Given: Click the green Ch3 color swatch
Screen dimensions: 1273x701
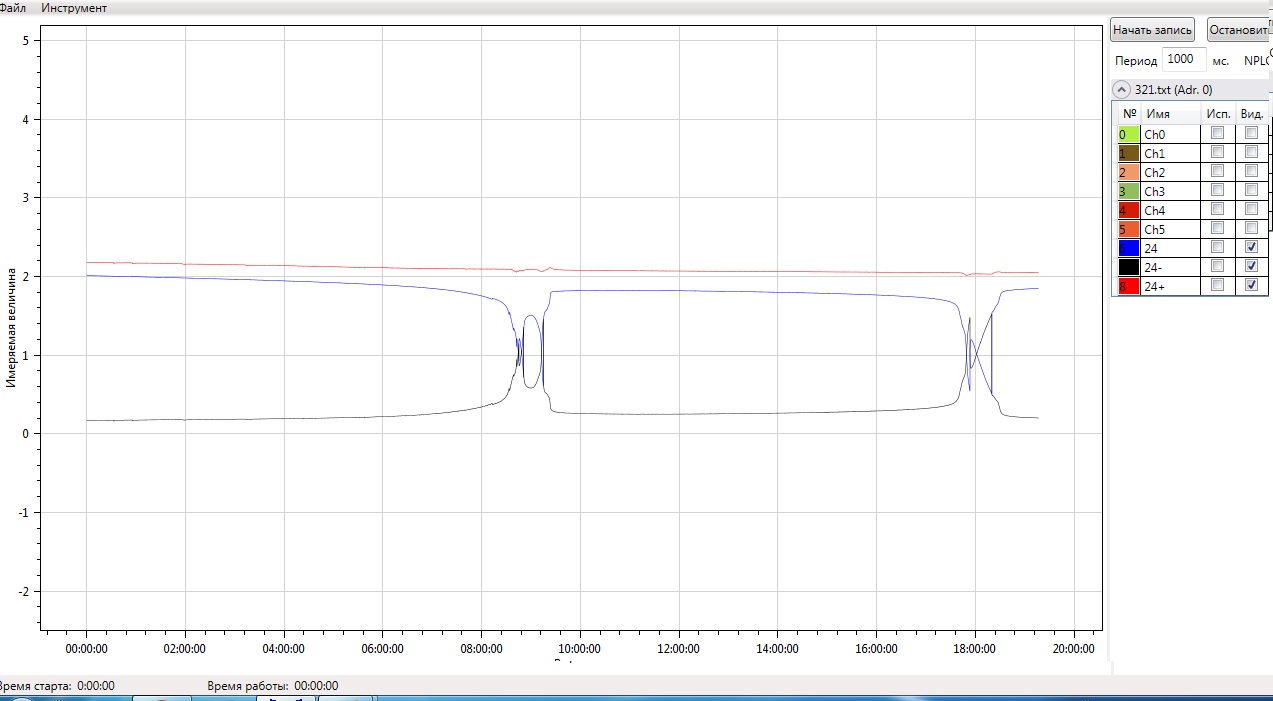Looking at the screenshot, I should (x=1128, y=191).
